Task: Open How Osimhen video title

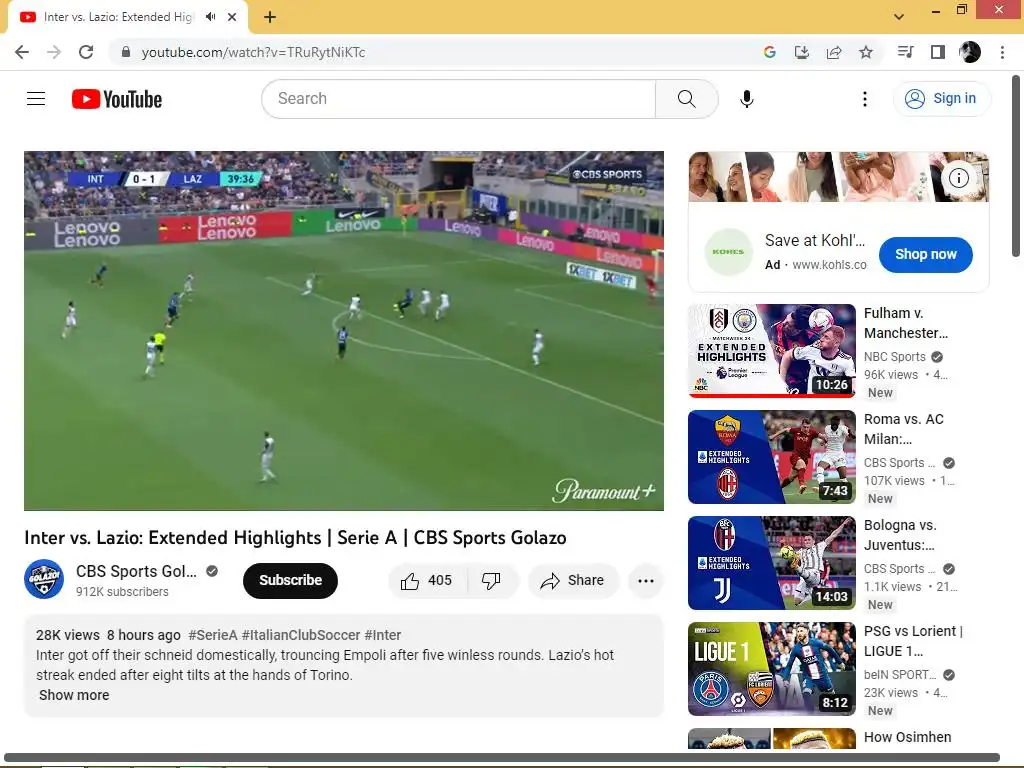Action: point(907,737)
